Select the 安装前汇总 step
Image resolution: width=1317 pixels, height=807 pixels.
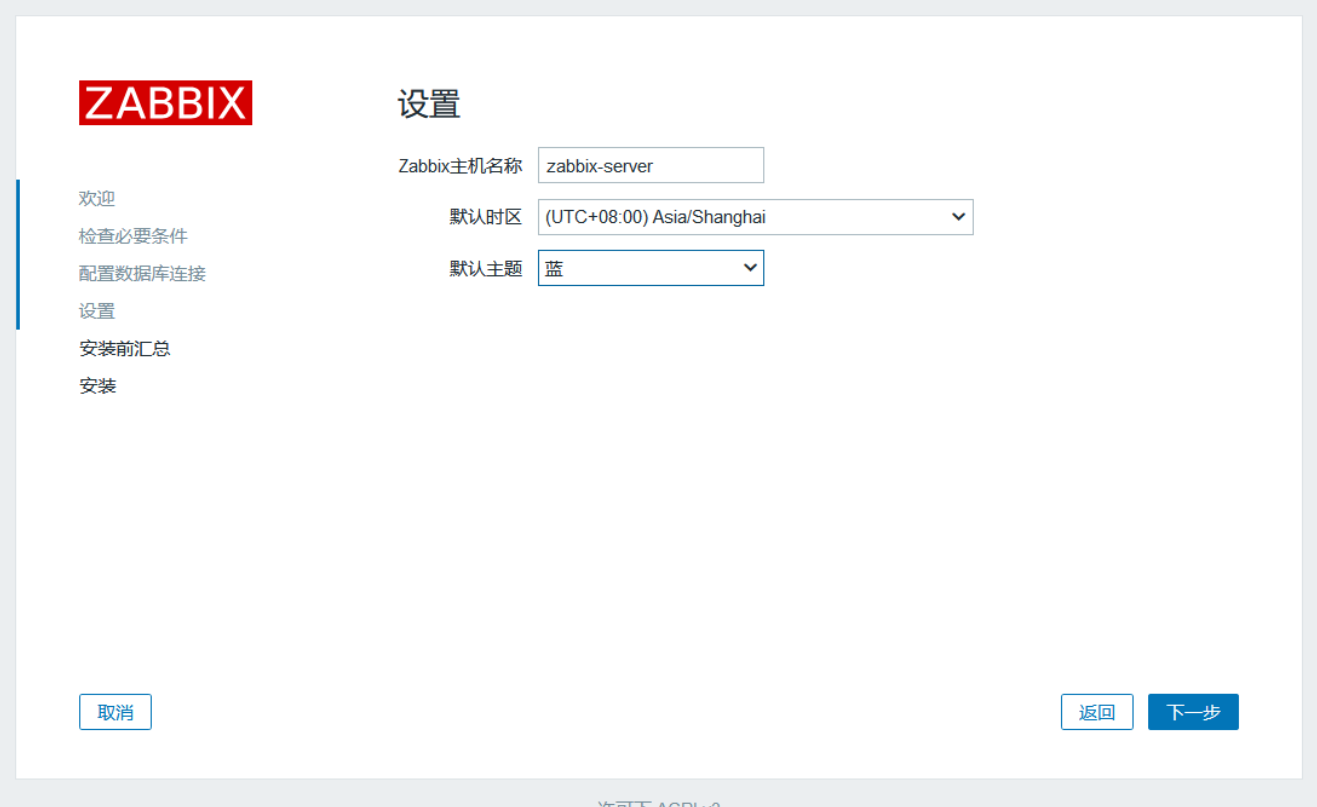(124, 348)
